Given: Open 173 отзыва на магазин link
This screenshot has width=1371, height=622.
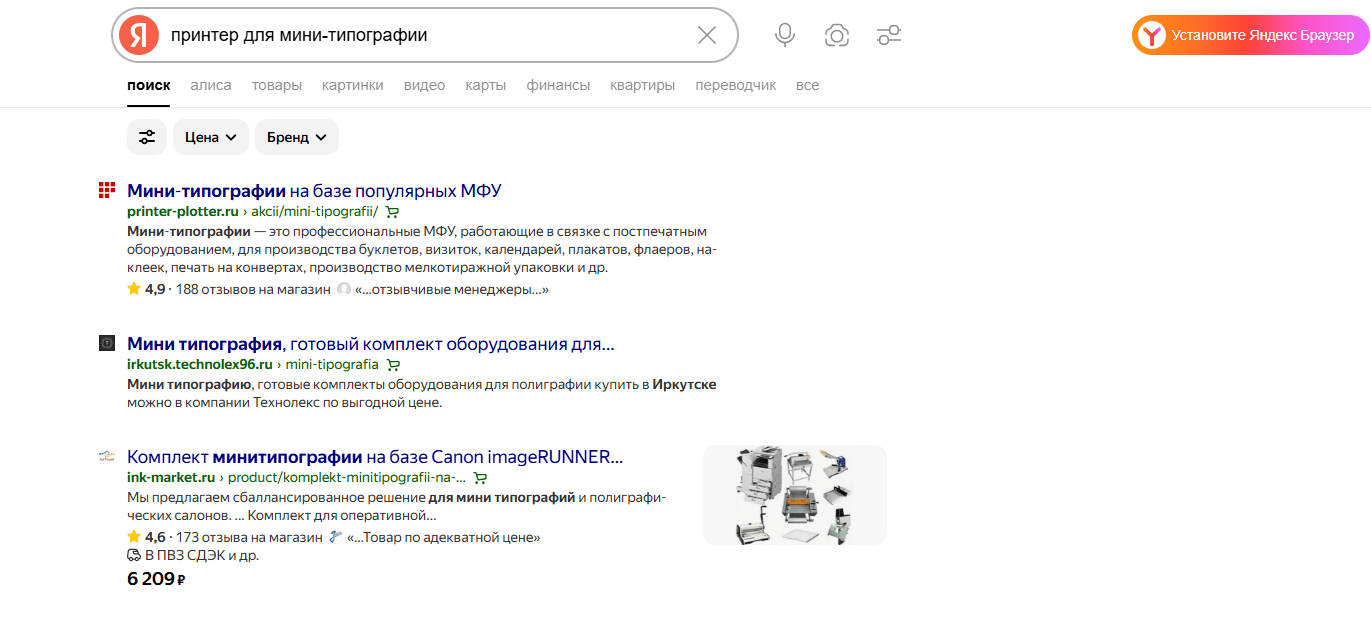Looking at the screenshot, I should point(249,537).
